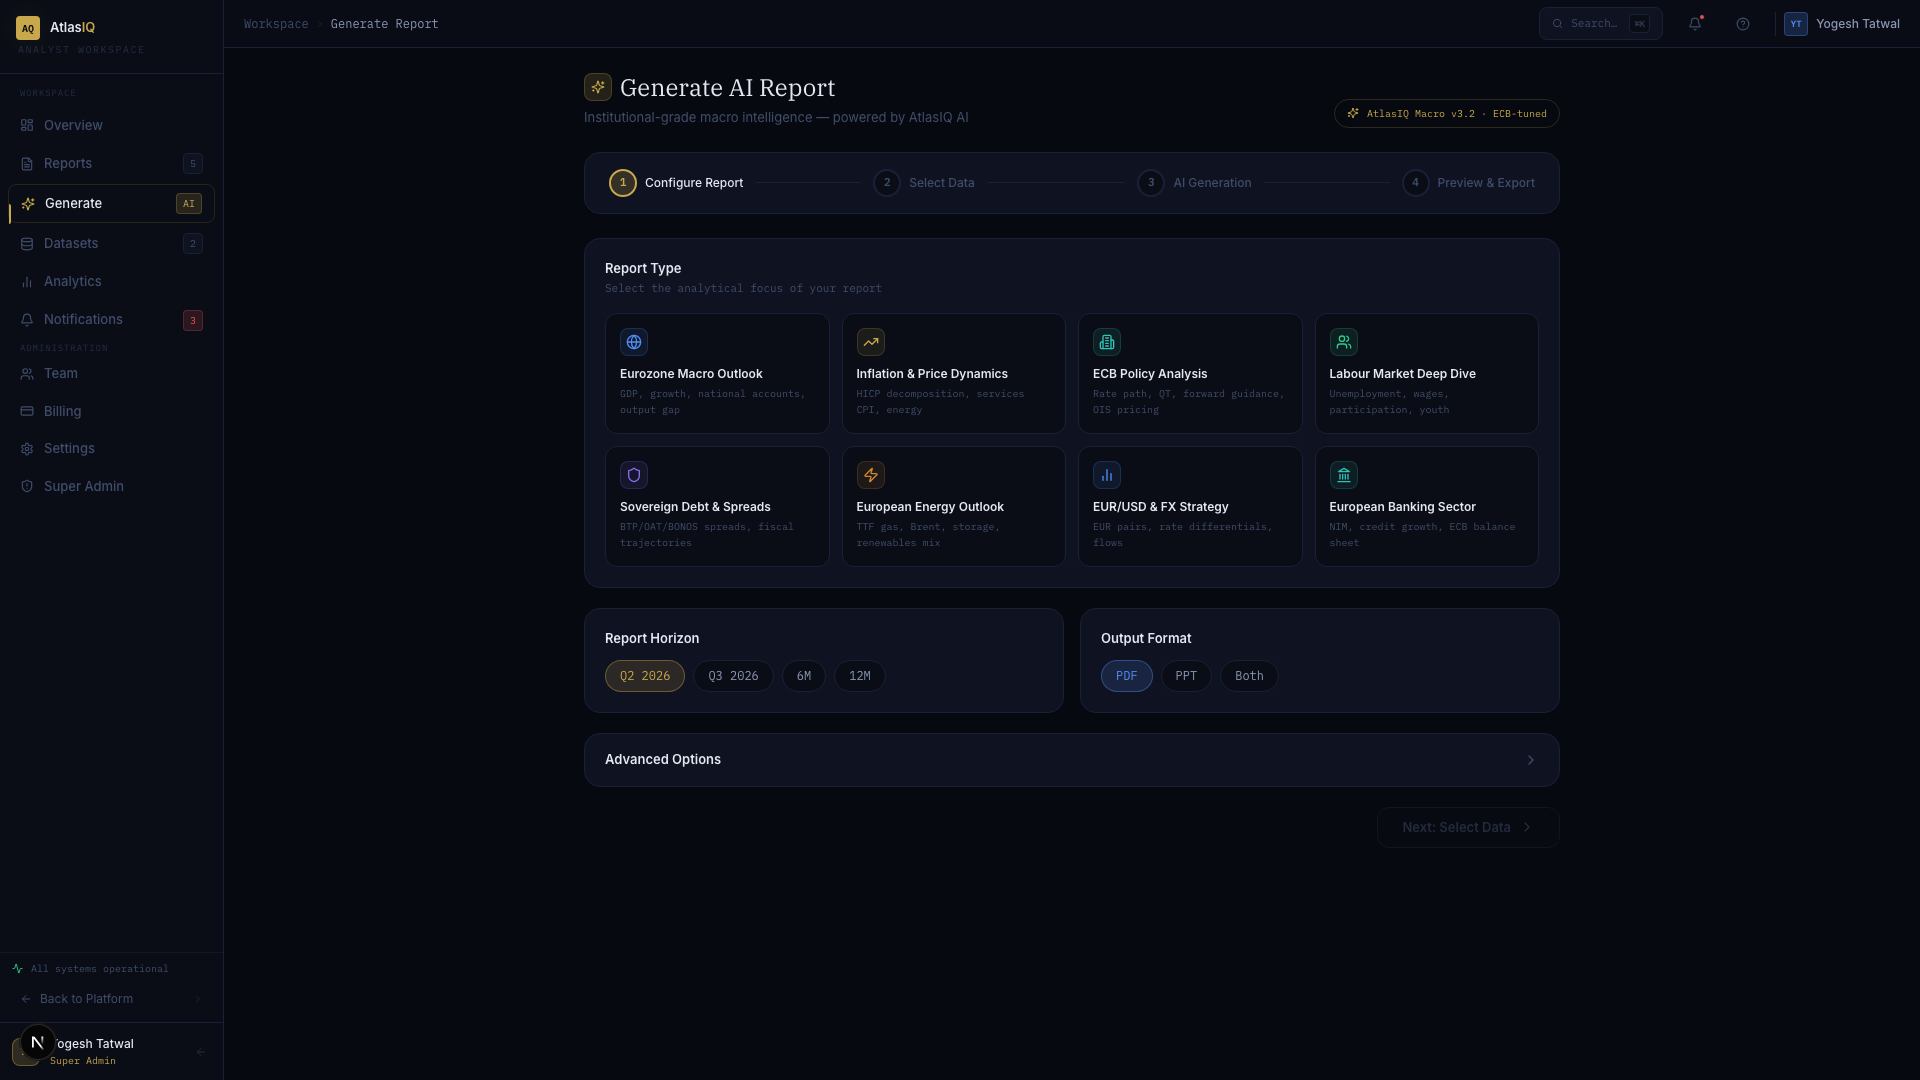Choose the 12M horizon option

tap(860, 676)
